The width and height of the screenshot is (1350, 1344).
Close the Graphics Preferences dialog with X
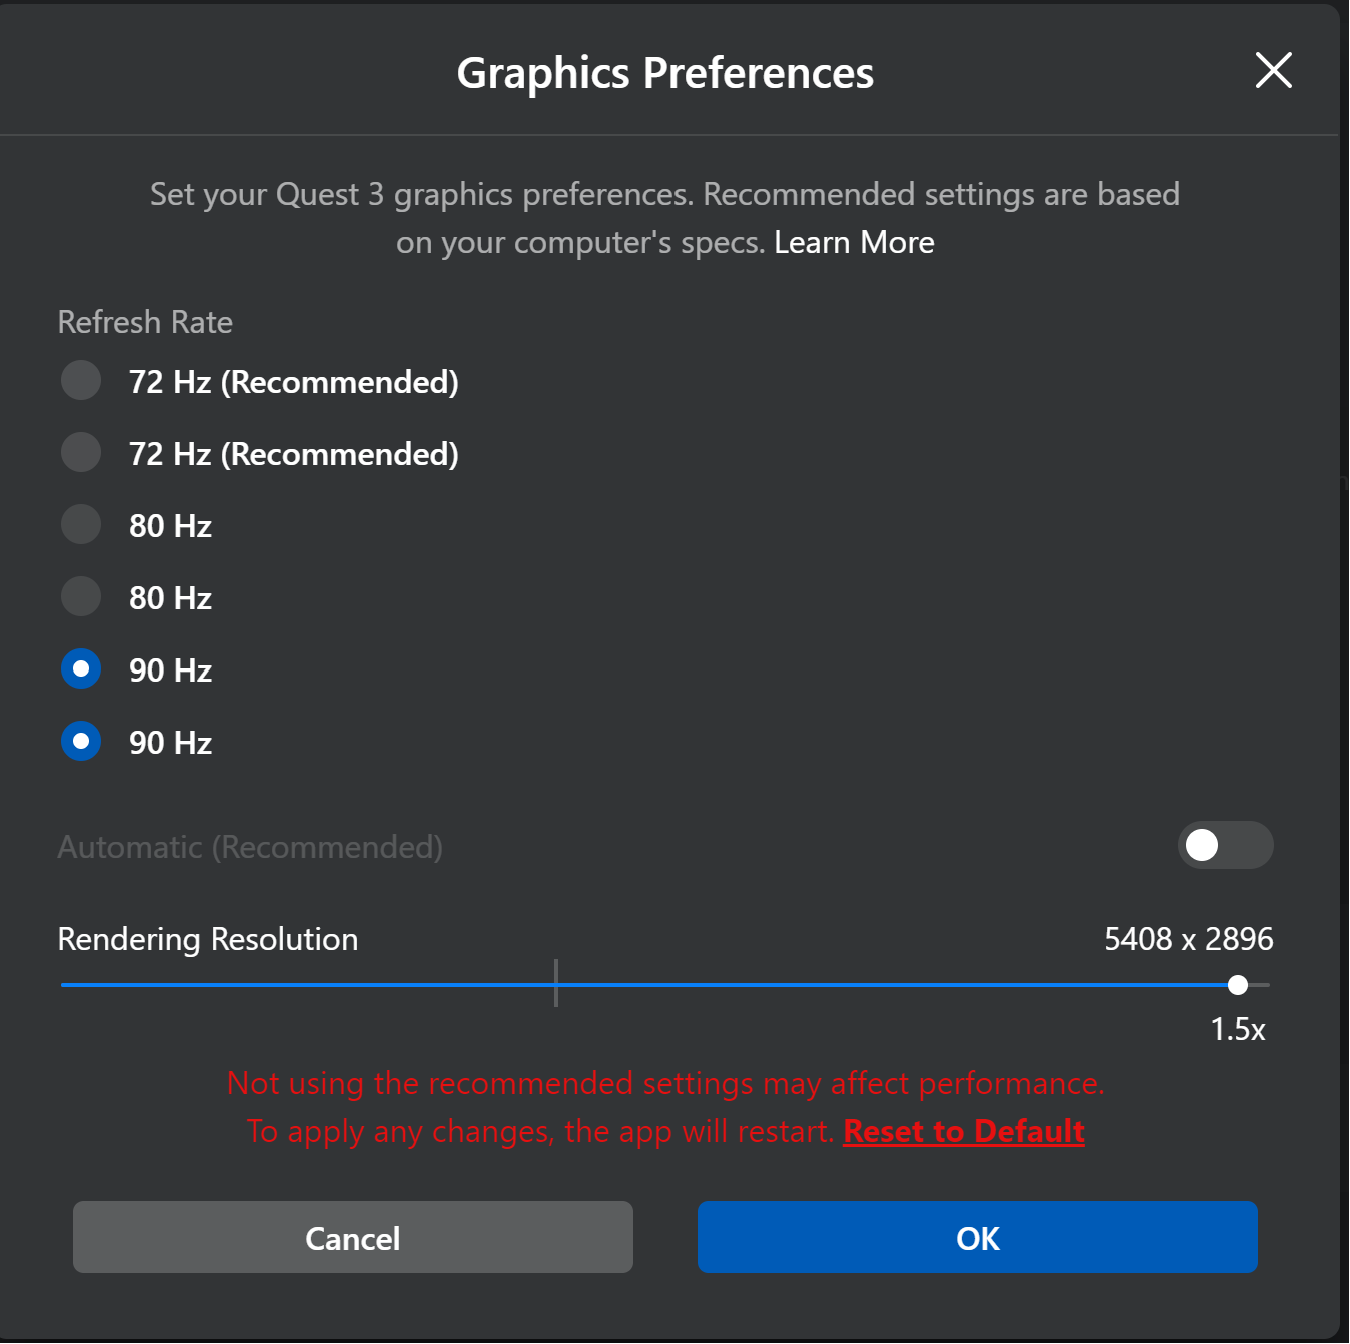pos(1273,70)
